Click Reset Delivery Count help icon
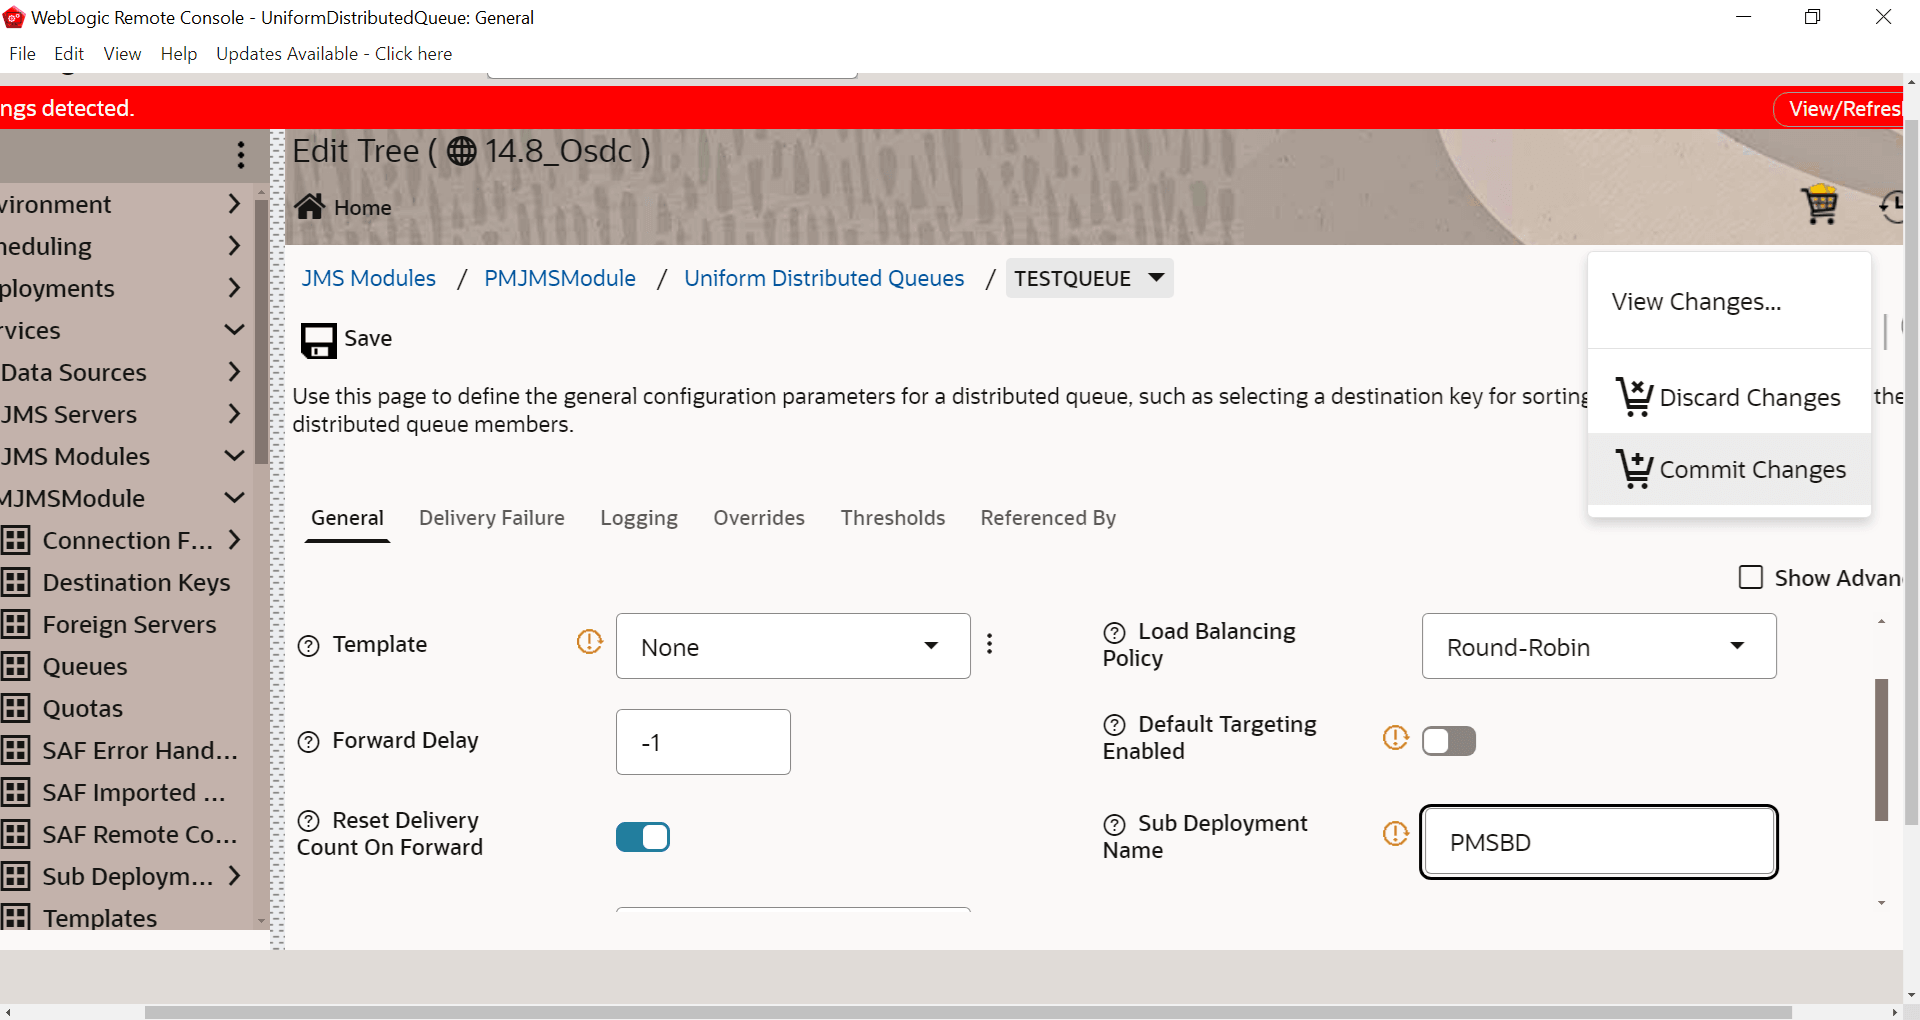The image size is (1920, 1020). coord(309,821)
